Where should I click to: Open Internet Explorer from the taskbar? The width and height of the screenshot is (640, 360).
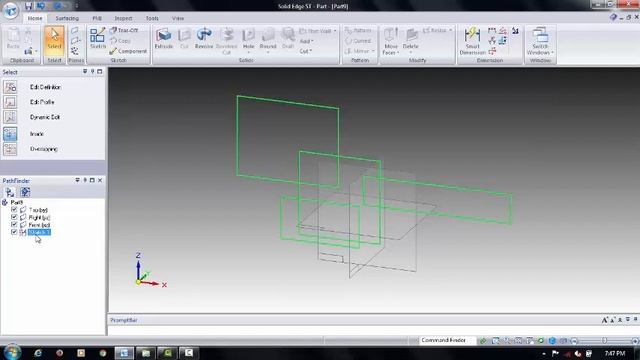(x=38, y=353)
